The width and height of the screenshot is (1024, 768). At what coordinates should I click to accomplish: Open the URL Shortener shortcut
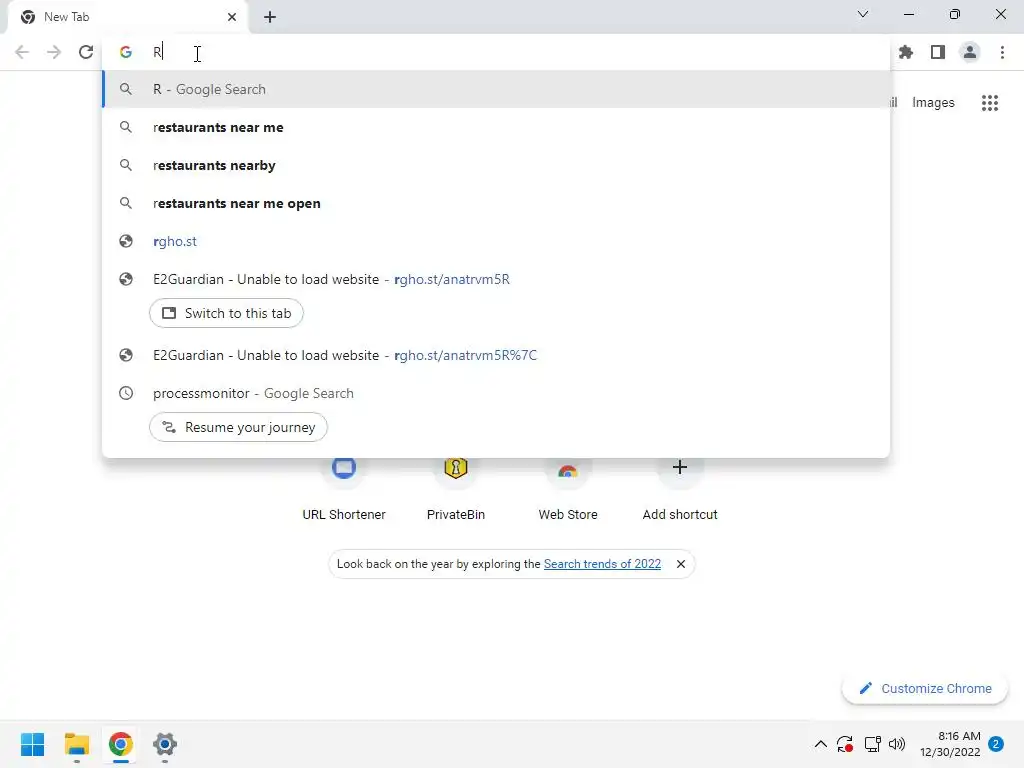344,486
